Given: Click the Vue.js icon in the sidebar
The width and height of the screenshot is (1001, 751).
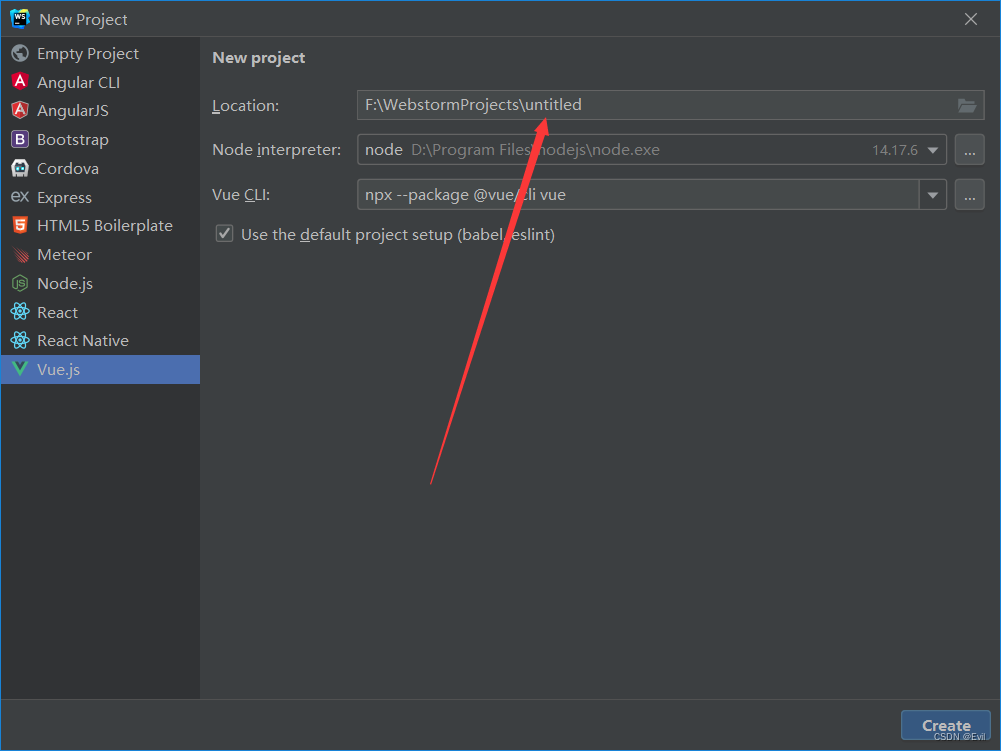Looking at the screenshot, I should (x=19, y=369).
